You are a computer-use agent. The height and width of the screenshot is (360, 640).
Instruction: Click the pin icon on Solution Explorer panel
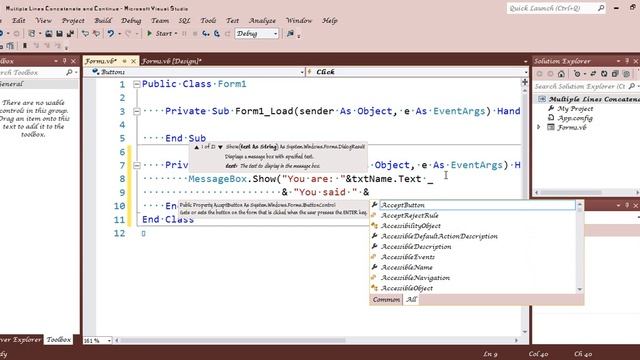point(627,61)
